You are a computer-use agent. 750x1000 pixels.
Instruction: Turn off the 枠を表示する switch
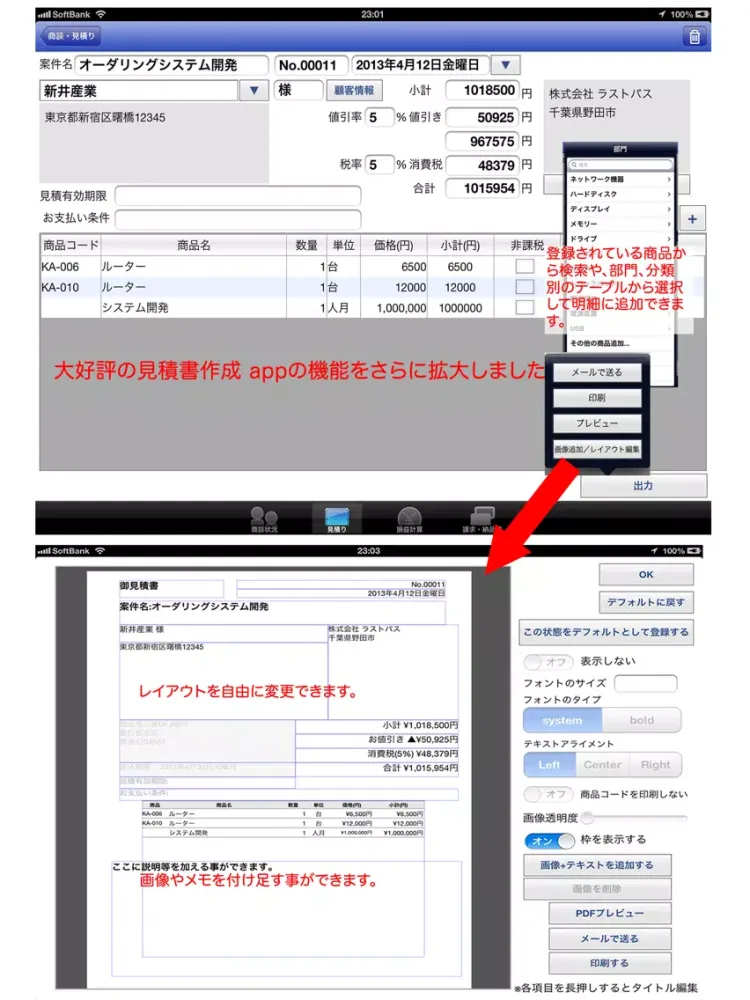pos(552,841)
